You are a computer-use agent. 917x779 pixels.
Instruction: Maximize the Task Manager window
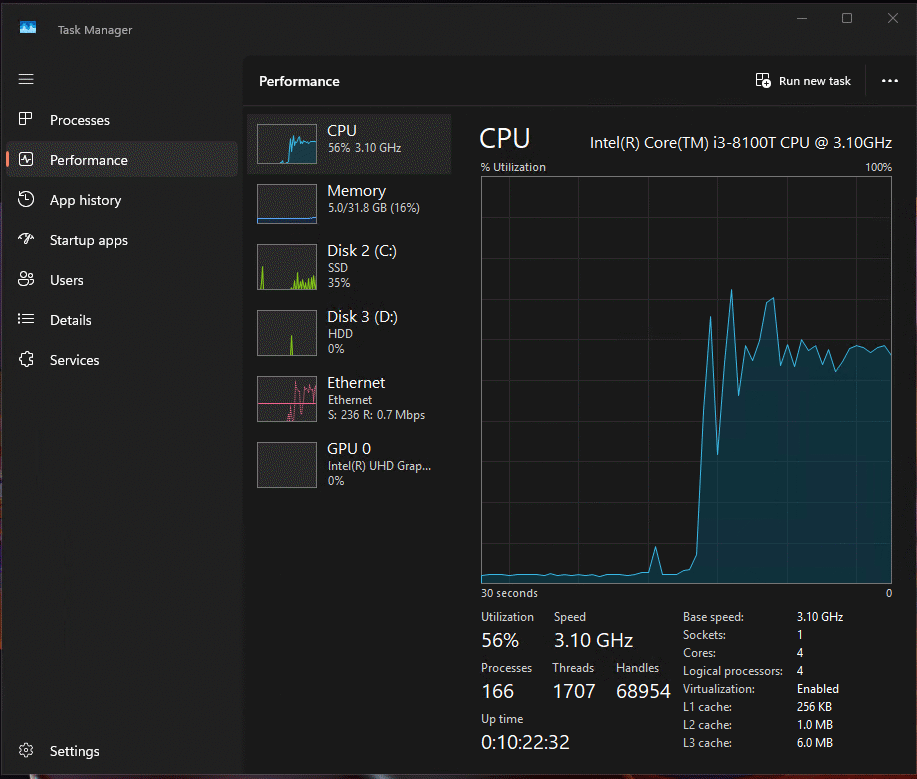(847, 18)
